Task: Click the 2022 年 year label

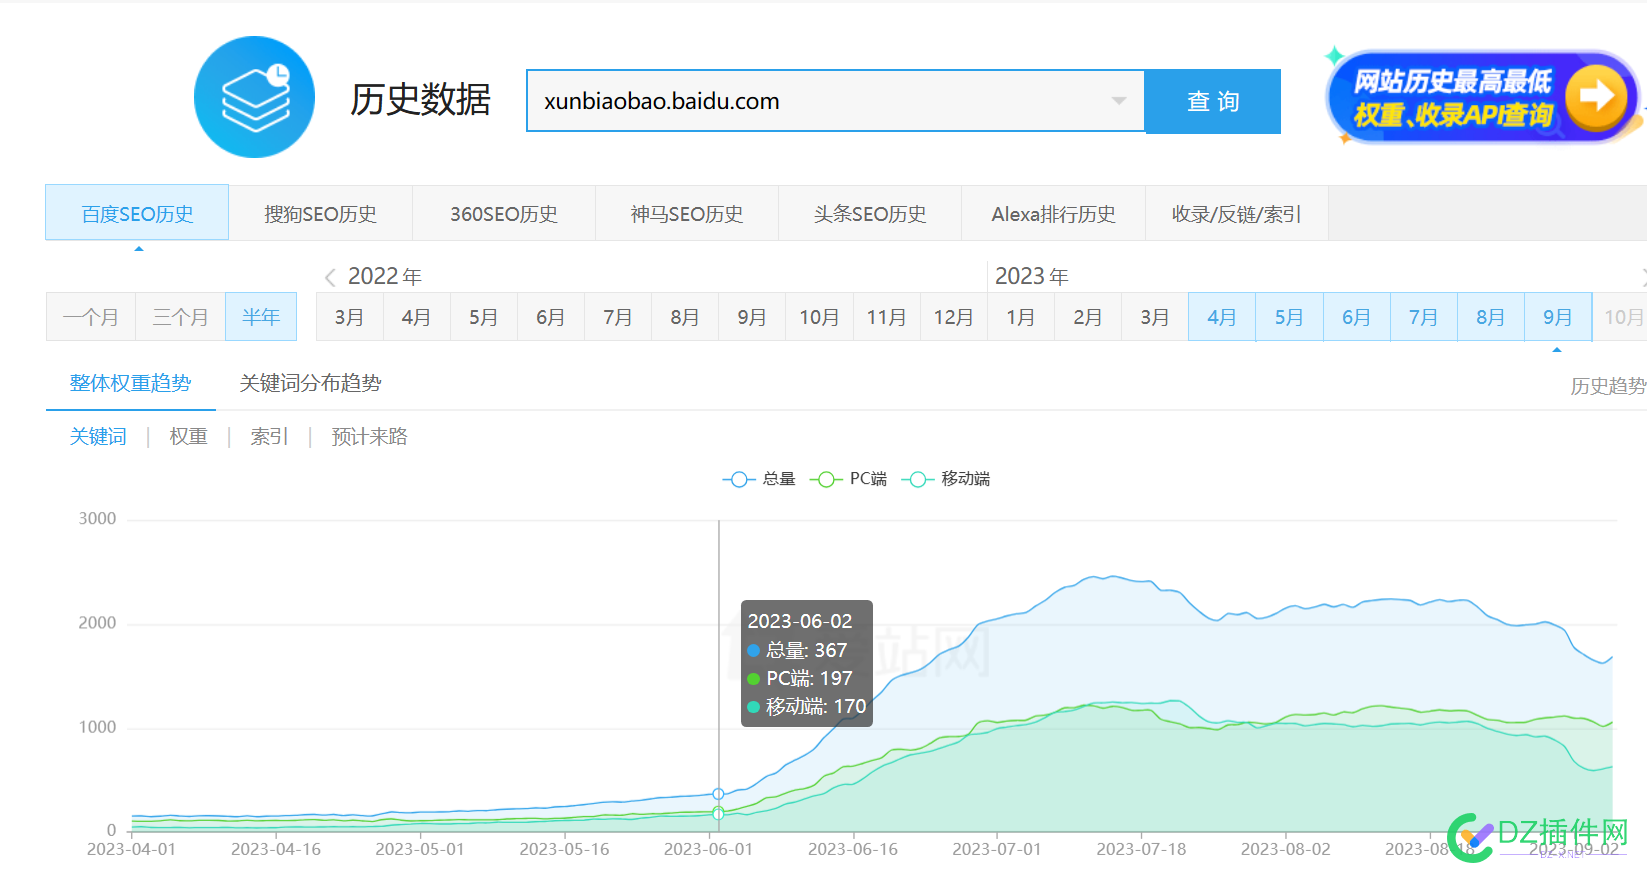Action: pos(385,276)
